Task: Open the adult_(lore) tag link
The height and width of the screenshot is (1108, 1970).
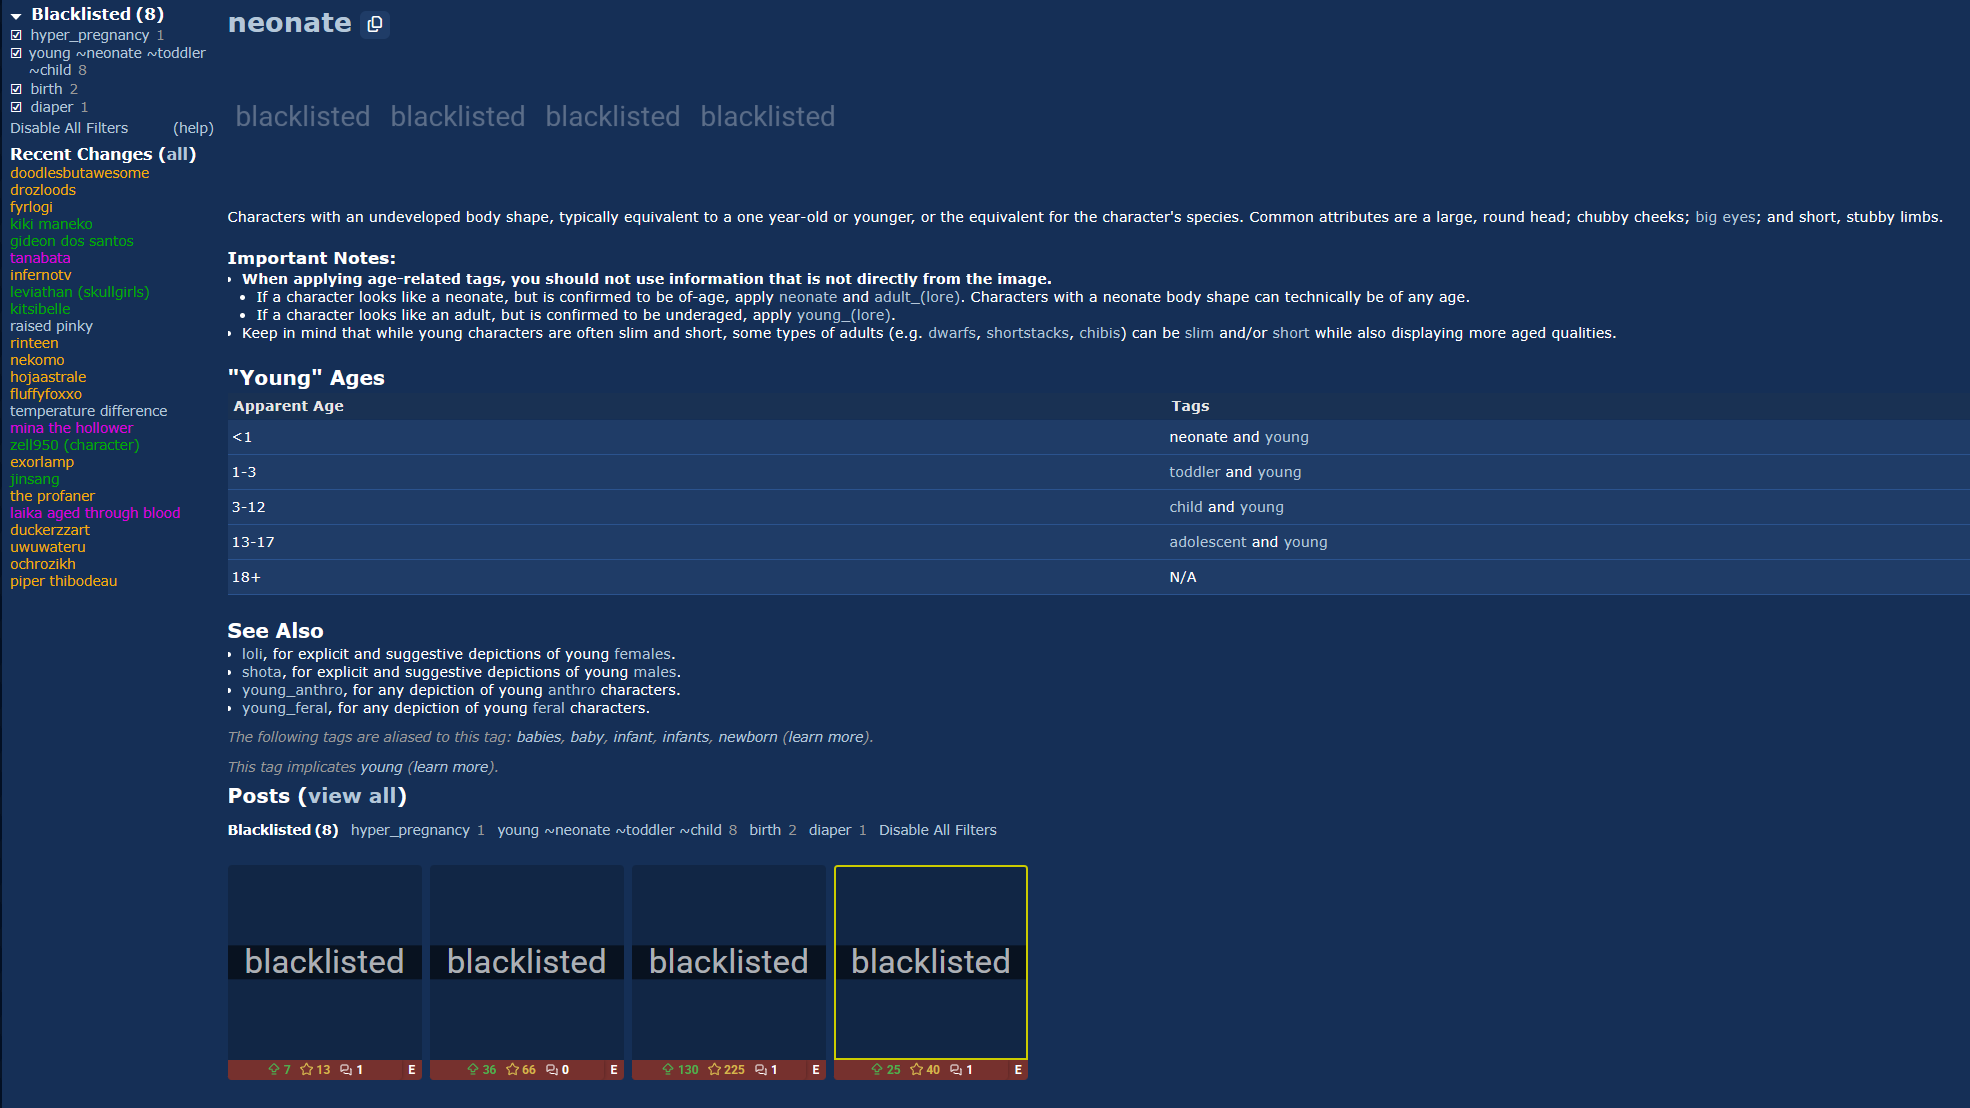Action: point(916,297)
